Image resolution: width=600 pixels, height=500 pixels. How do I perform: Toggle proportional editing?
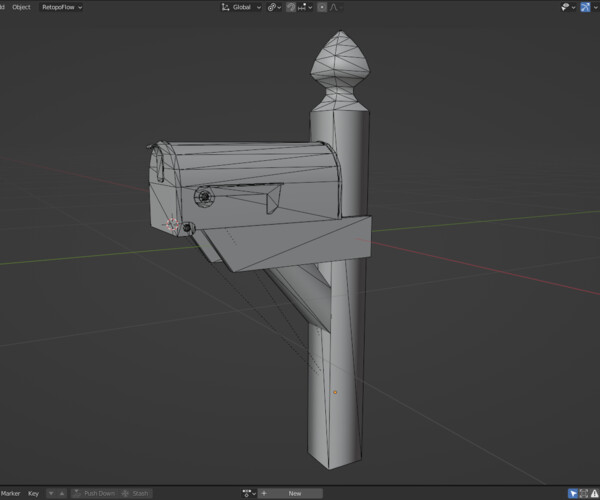[322, 7]
